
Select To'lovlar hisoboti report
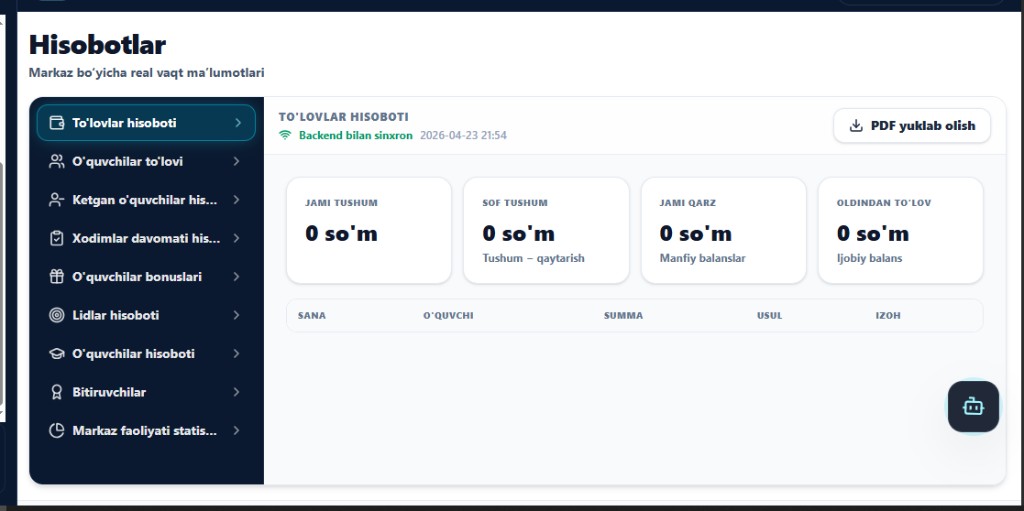point(146,123)
